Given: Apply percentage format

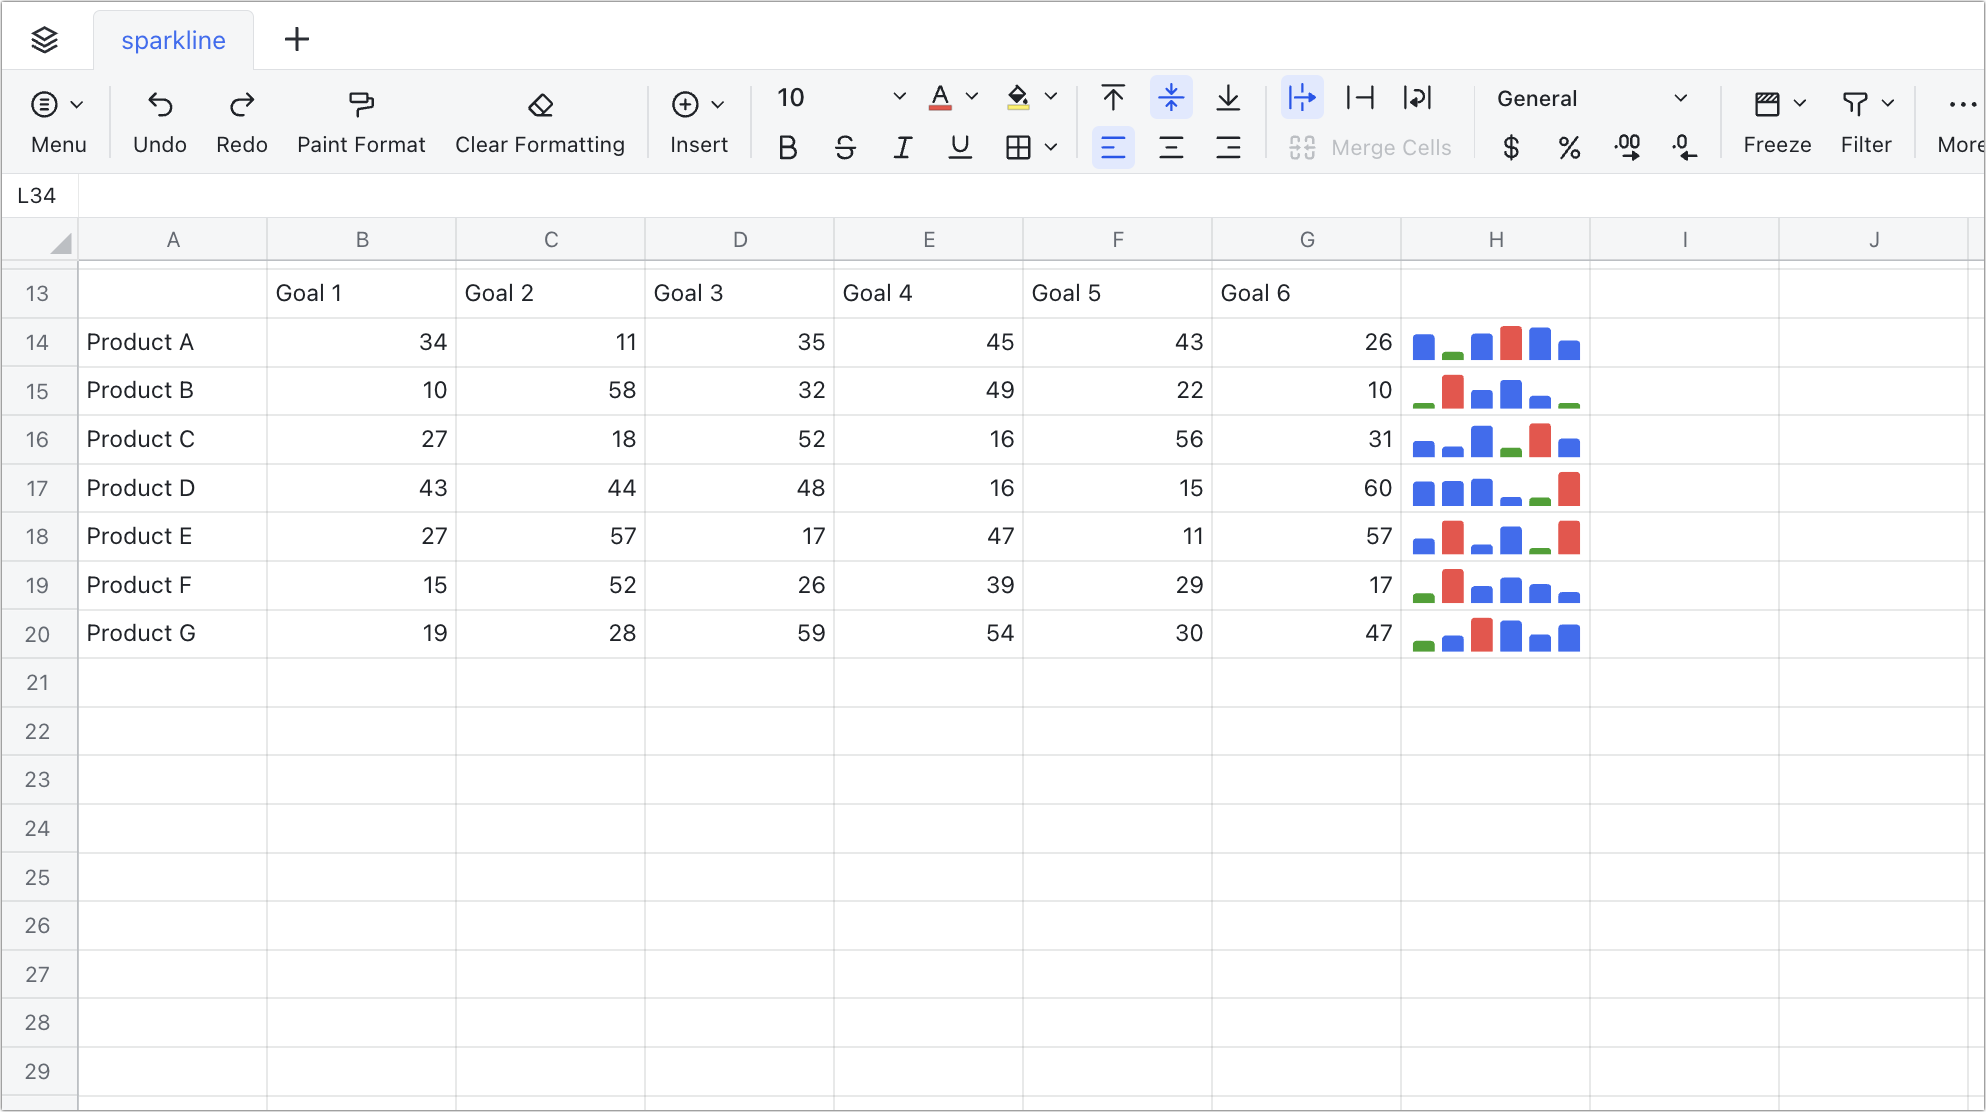Looking at the screenshot, I should click(1568, 147).
